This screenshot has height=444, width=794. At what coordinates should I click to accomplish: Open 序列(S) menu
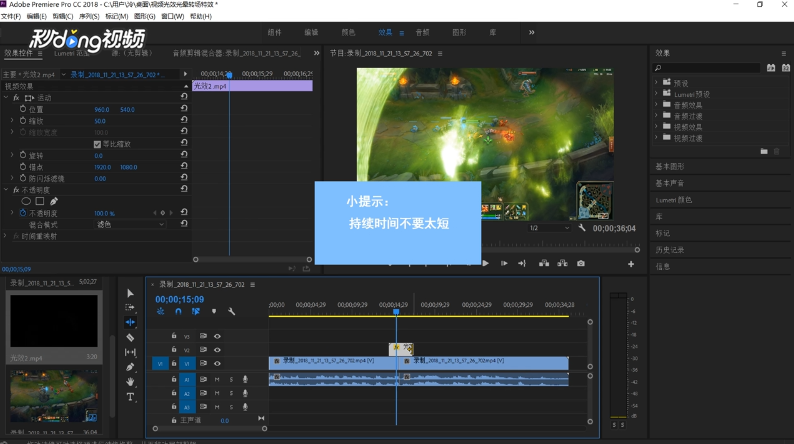[x=89, y=16]
